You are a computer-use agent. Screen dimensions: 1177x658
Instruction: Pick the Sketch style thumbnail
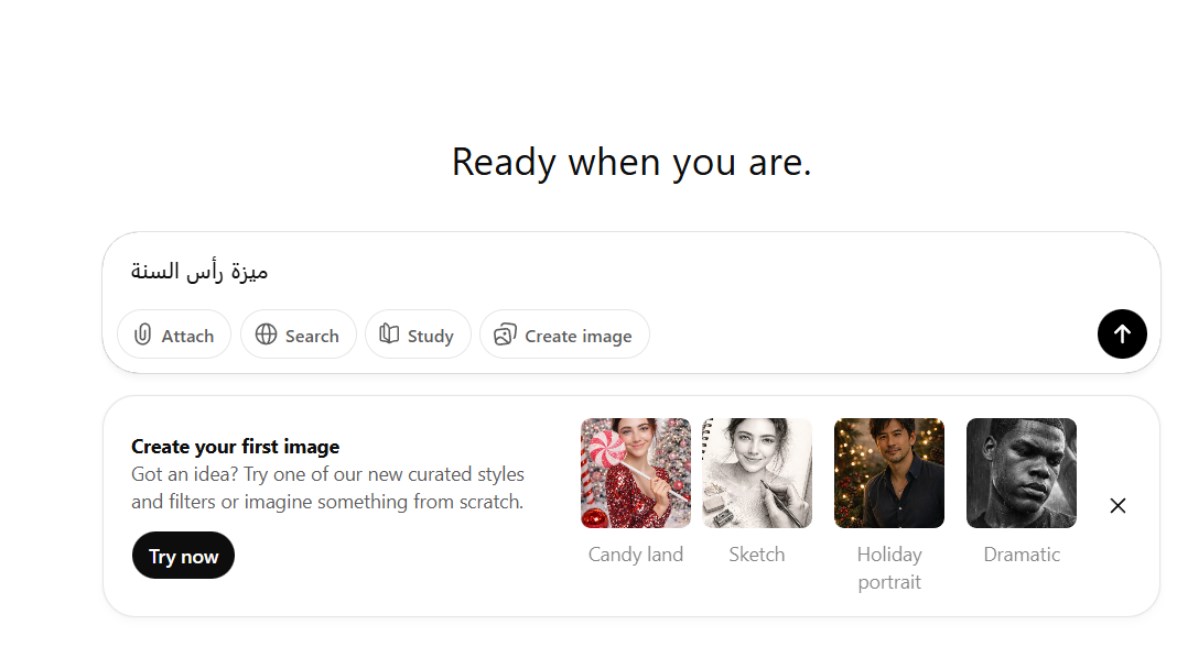pos(756,473)
